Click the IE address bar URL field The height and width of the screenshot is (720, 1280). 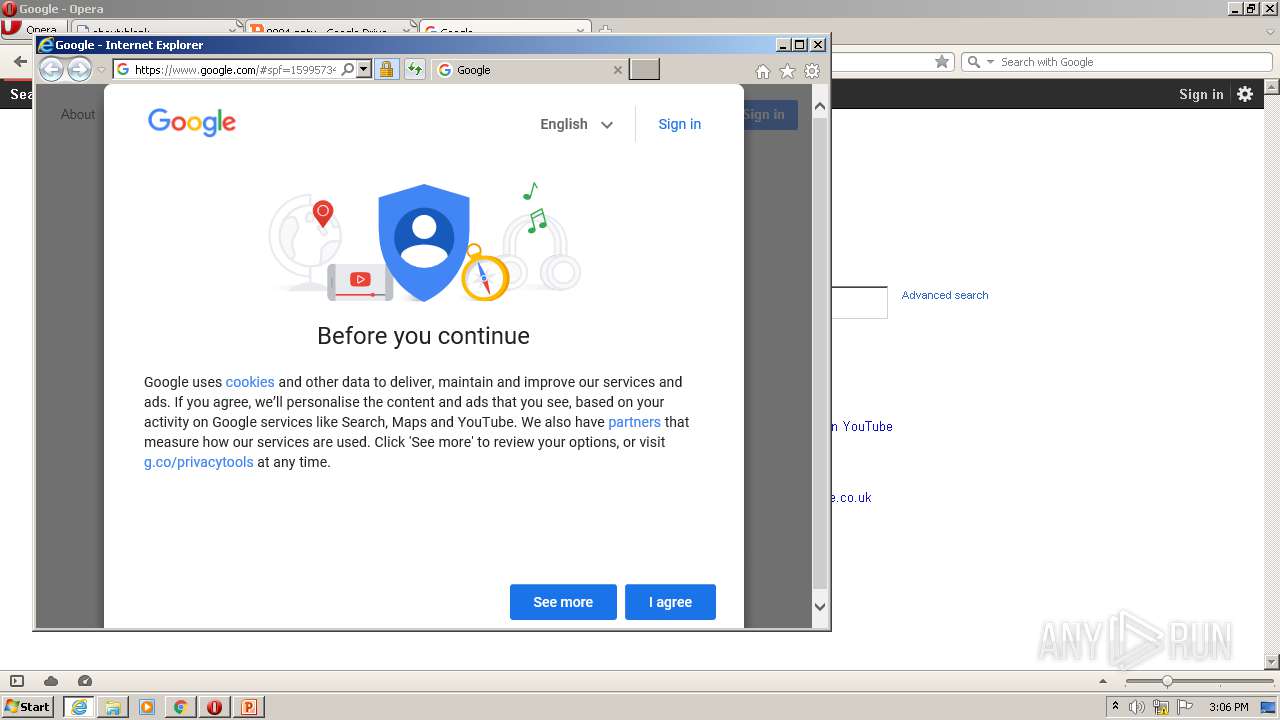pyautogui.click(x=235, y=70)
